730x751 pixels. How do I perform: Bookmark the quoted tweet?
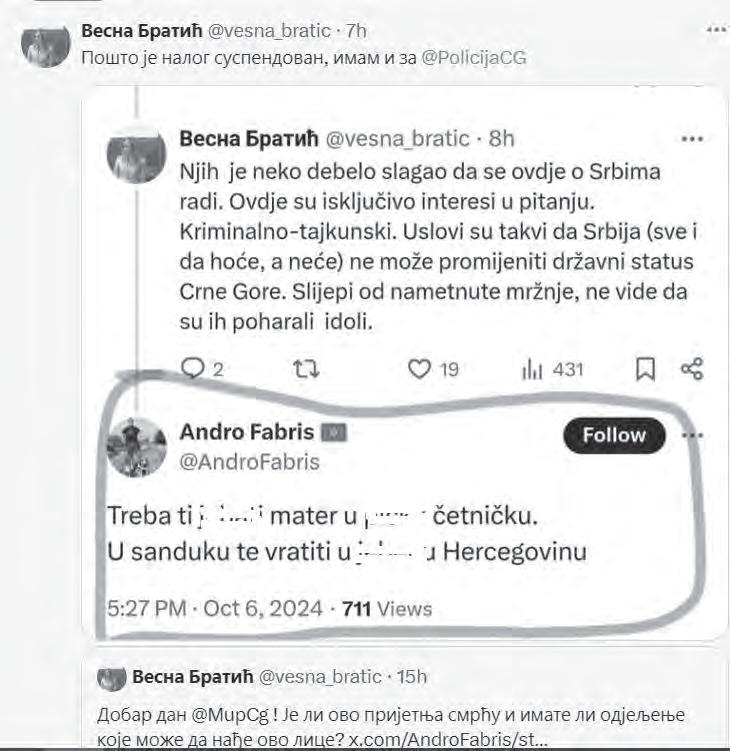646,369
